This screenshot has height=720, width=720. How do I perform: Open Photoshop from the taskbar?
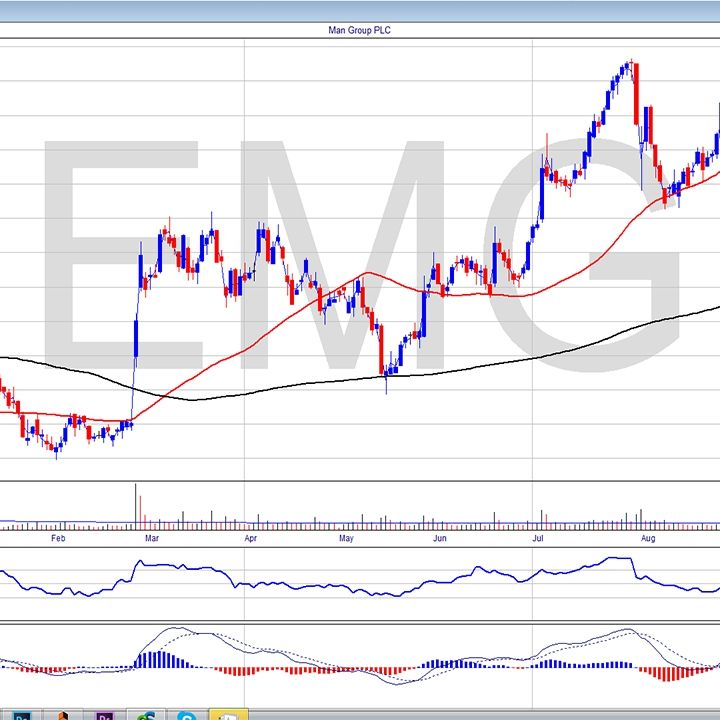click(22, 714)
